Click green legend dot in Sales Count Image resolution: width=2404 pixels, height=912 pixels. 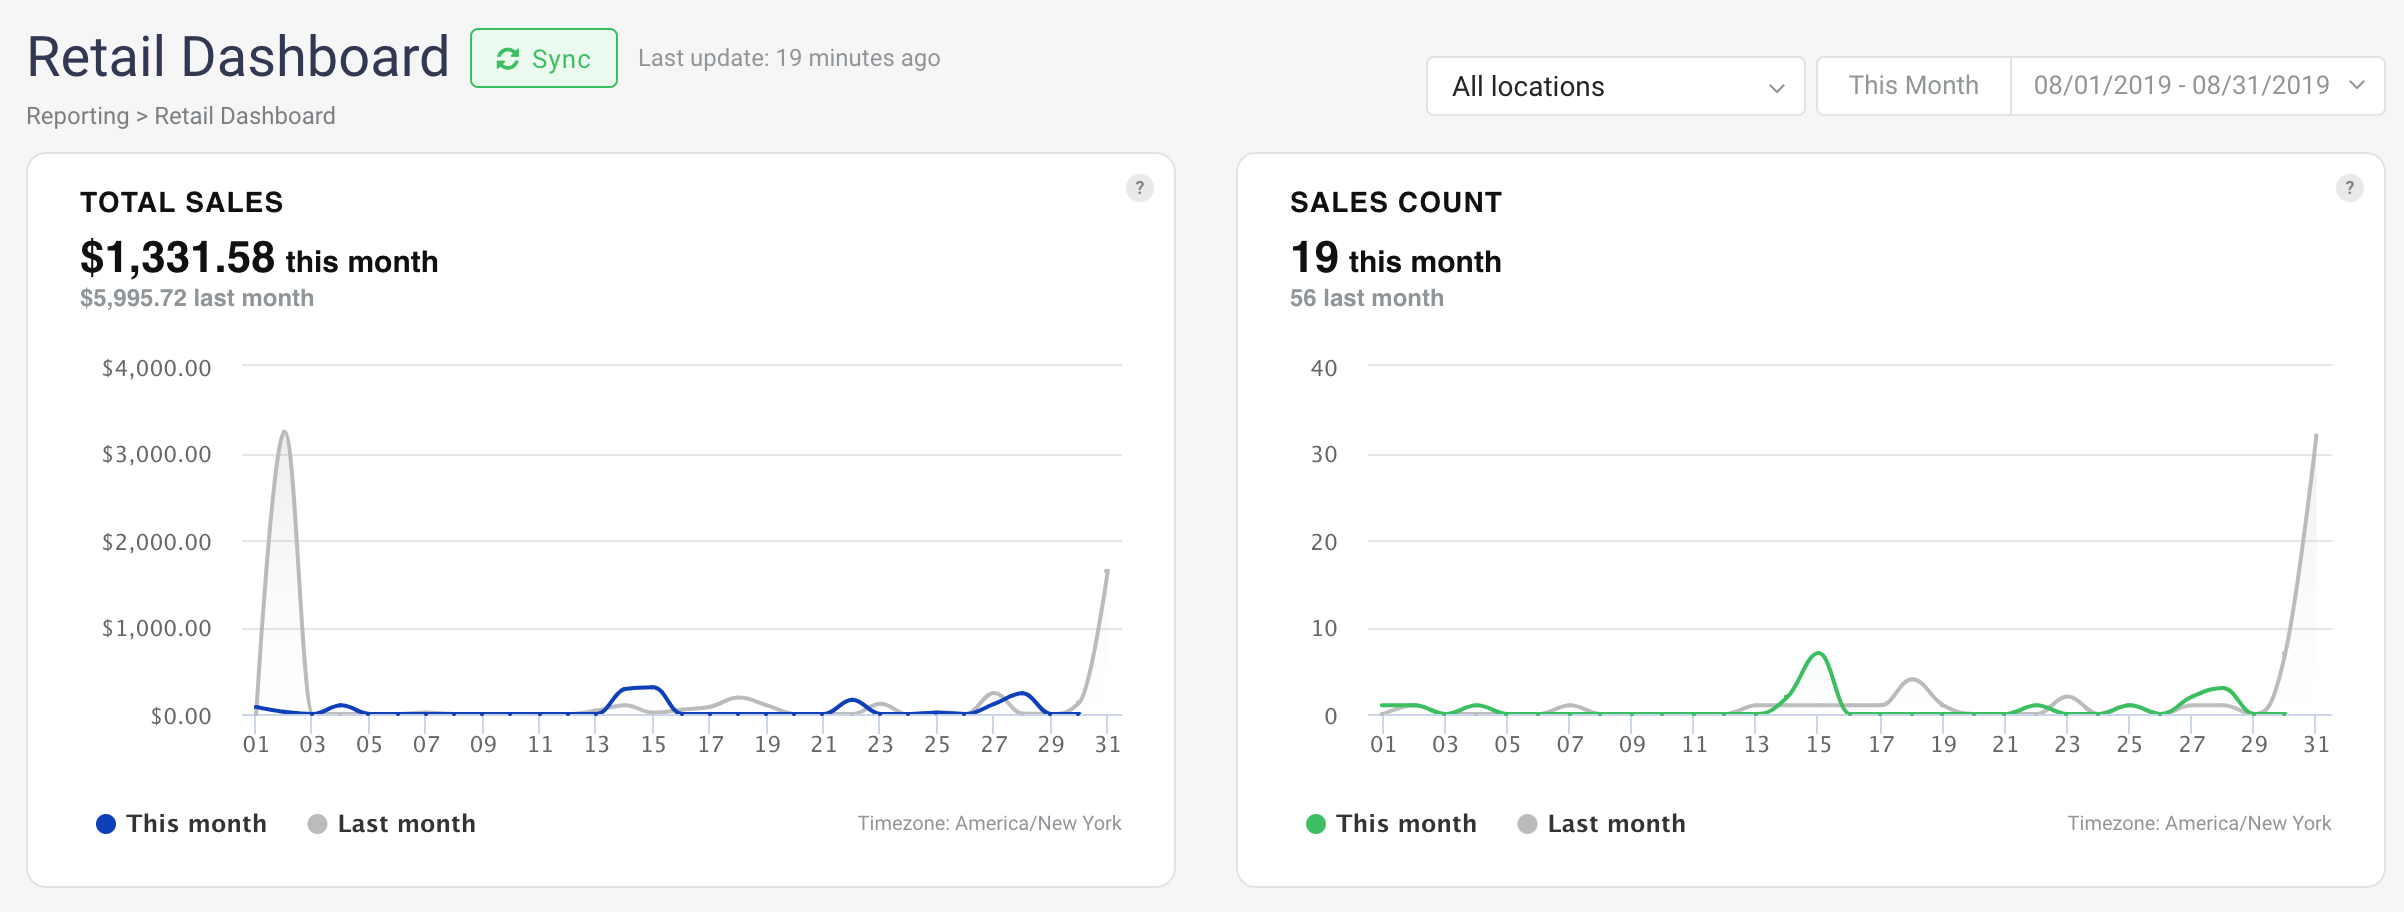(x=1316, y=824)
